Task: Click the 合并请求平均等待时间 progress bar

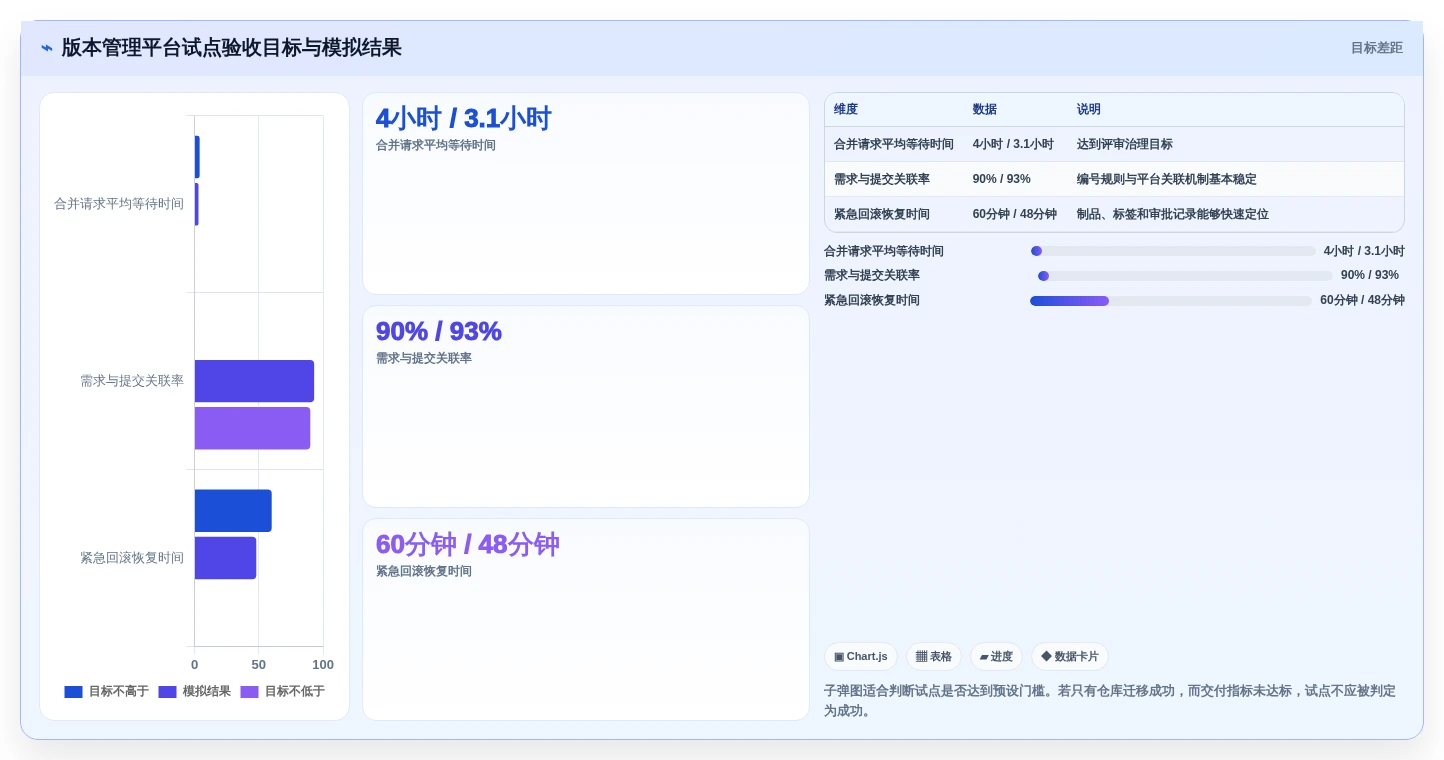Action: (x=1173, y=251)
